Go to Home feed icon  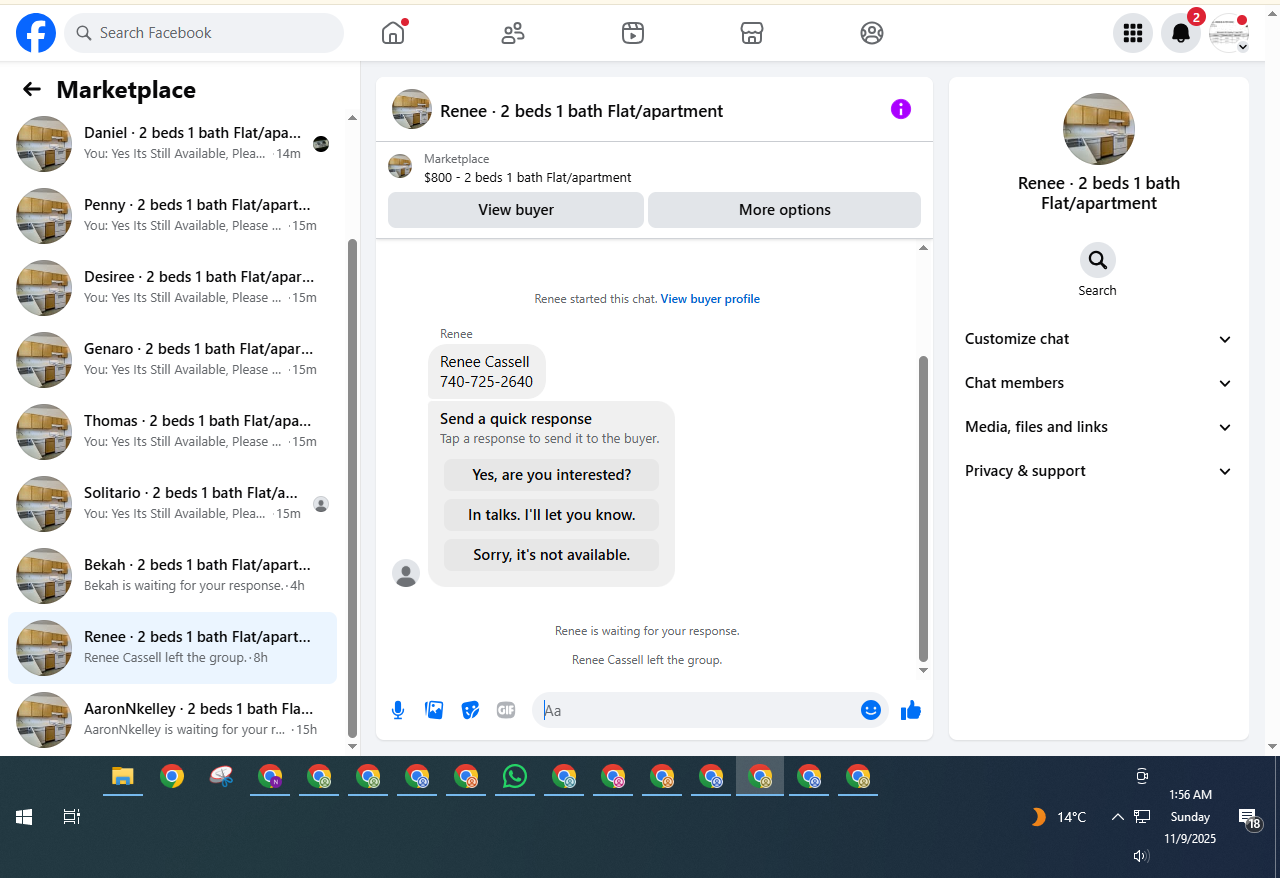pos(393,33)
